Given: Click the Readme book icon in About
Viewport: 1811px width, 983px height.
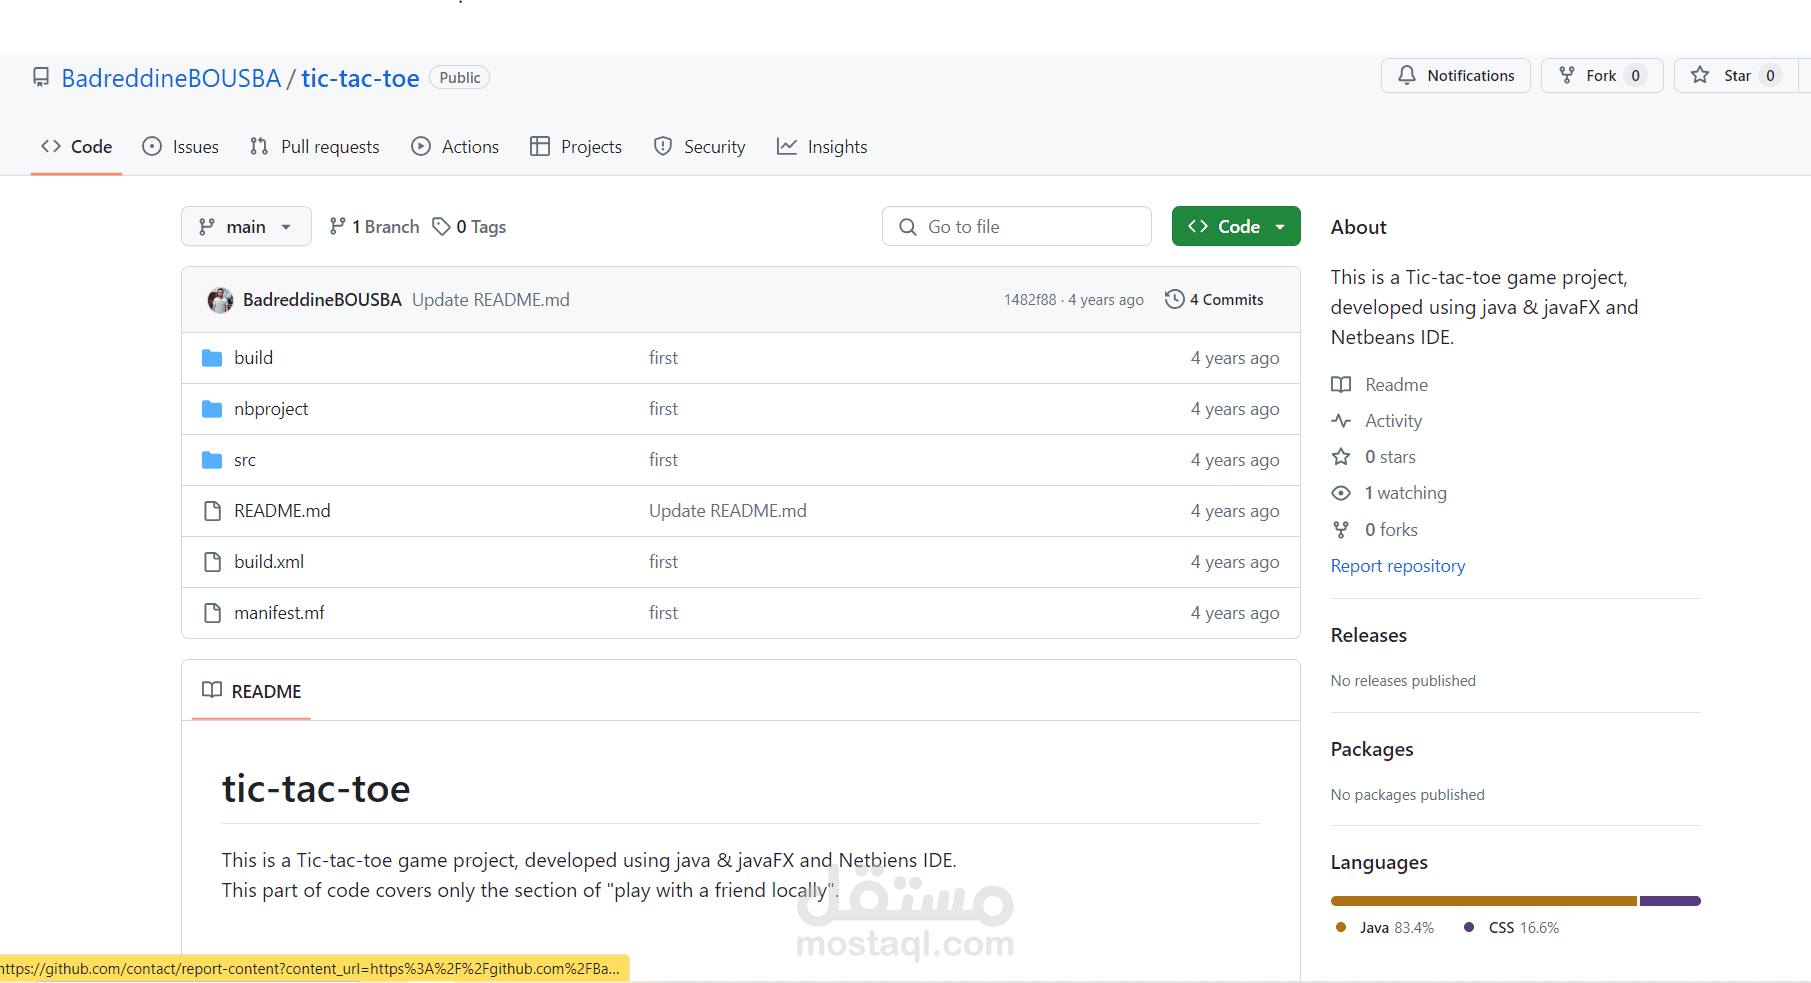Looking at the screenshot, I should tap(1341, 385).
